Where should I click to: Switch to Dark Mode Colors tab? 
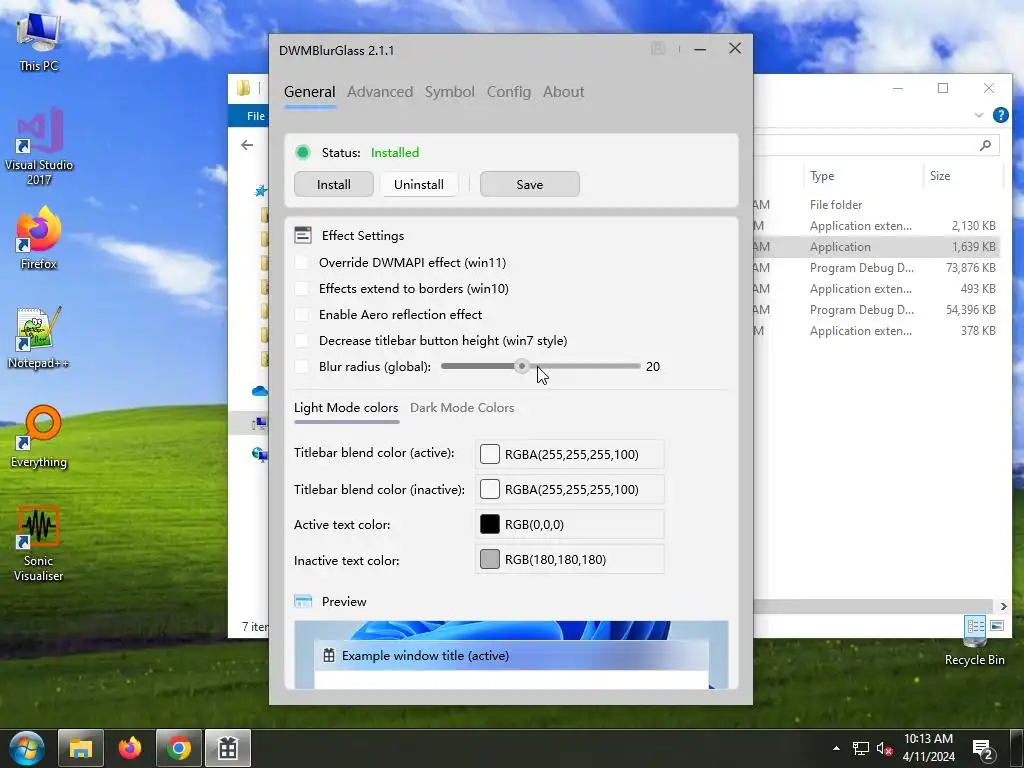click(462, 408)
